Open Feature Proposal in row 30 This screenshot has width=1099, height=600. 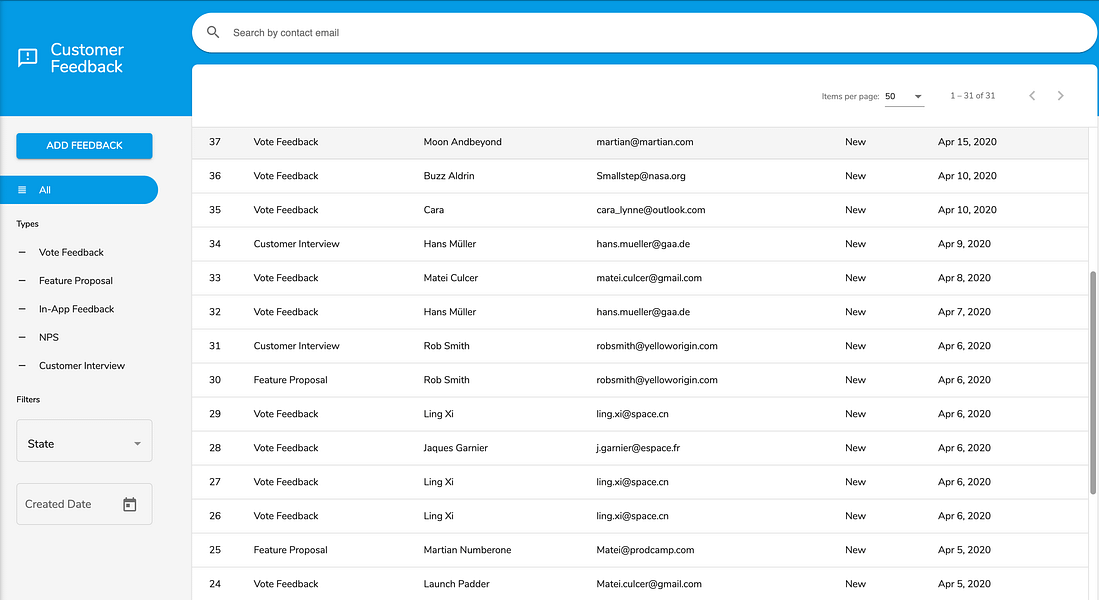[290, 380]
